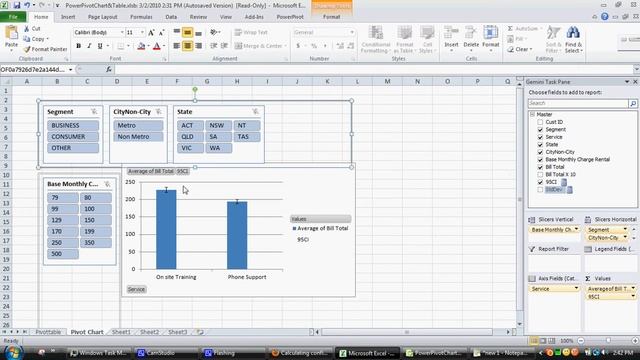The width and height of the screenshot is (640, 360).
Task: Click the Format cells icon
Action: click(x=491, y=33)
